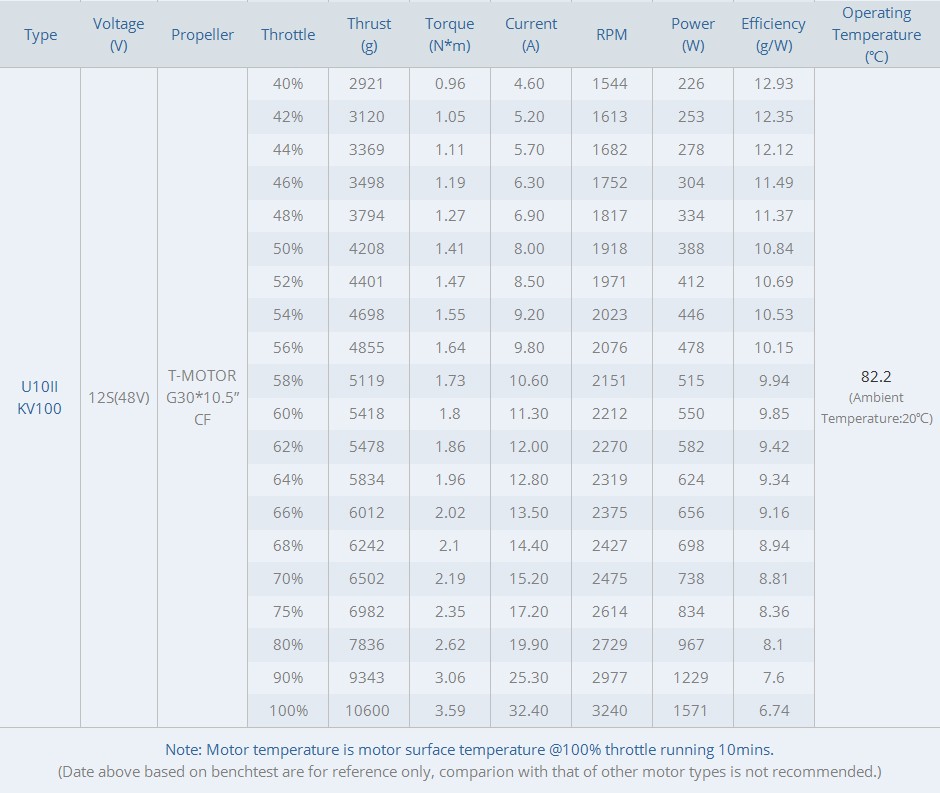Click the motor temperature note text
The image size is (940, 793).
pyautogui.click(x=469, y=750)
